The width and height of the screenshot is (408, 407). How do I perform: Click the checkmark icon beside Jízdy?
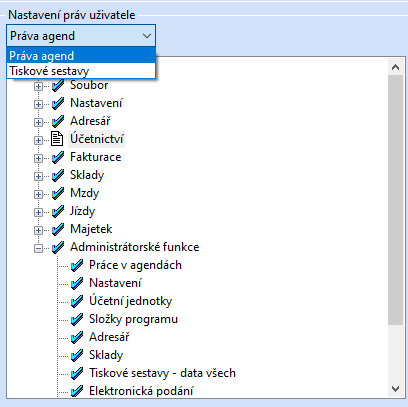58,211
